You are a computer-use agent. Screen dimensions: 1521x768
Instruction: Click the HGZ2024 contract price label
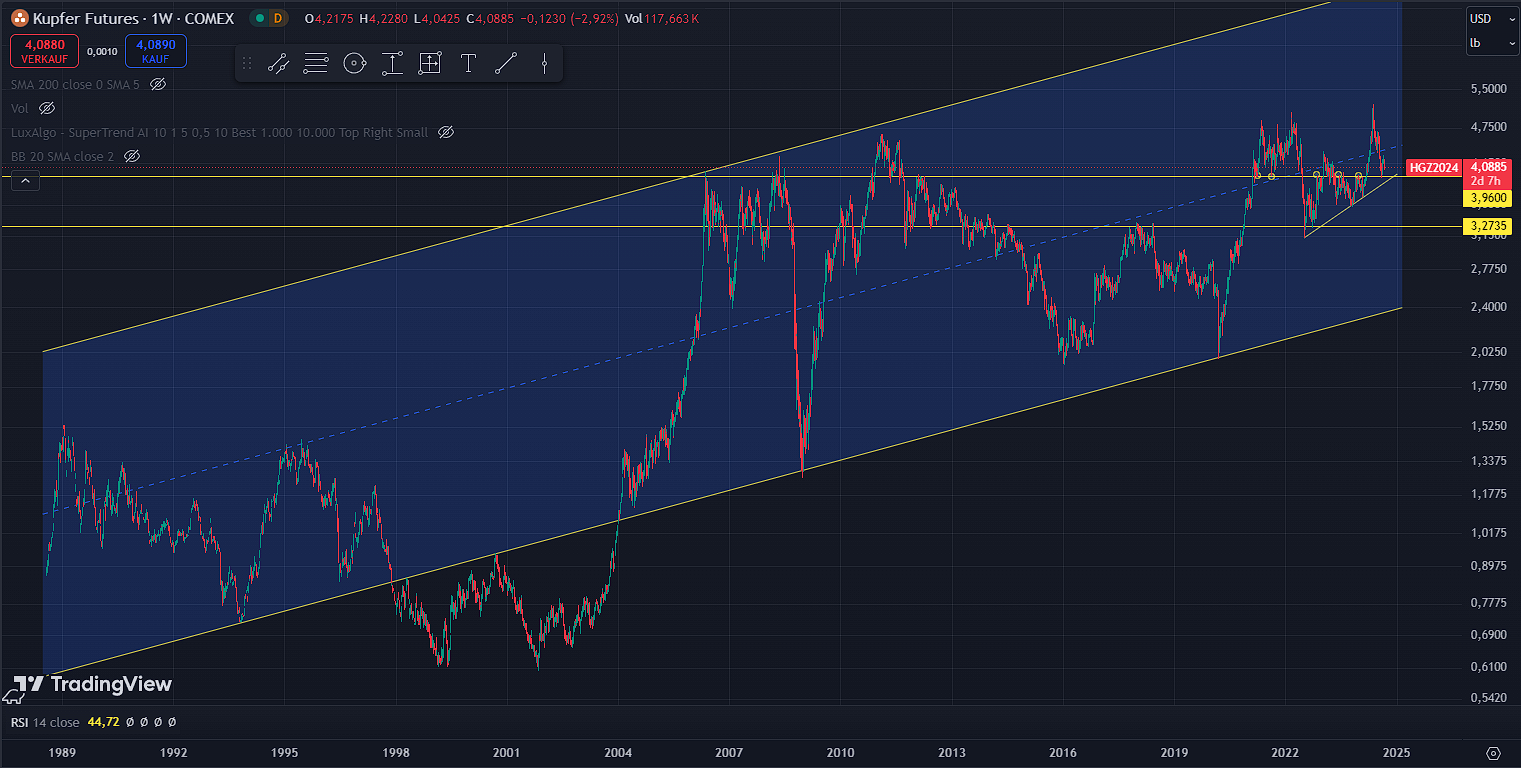point(1433,168)
